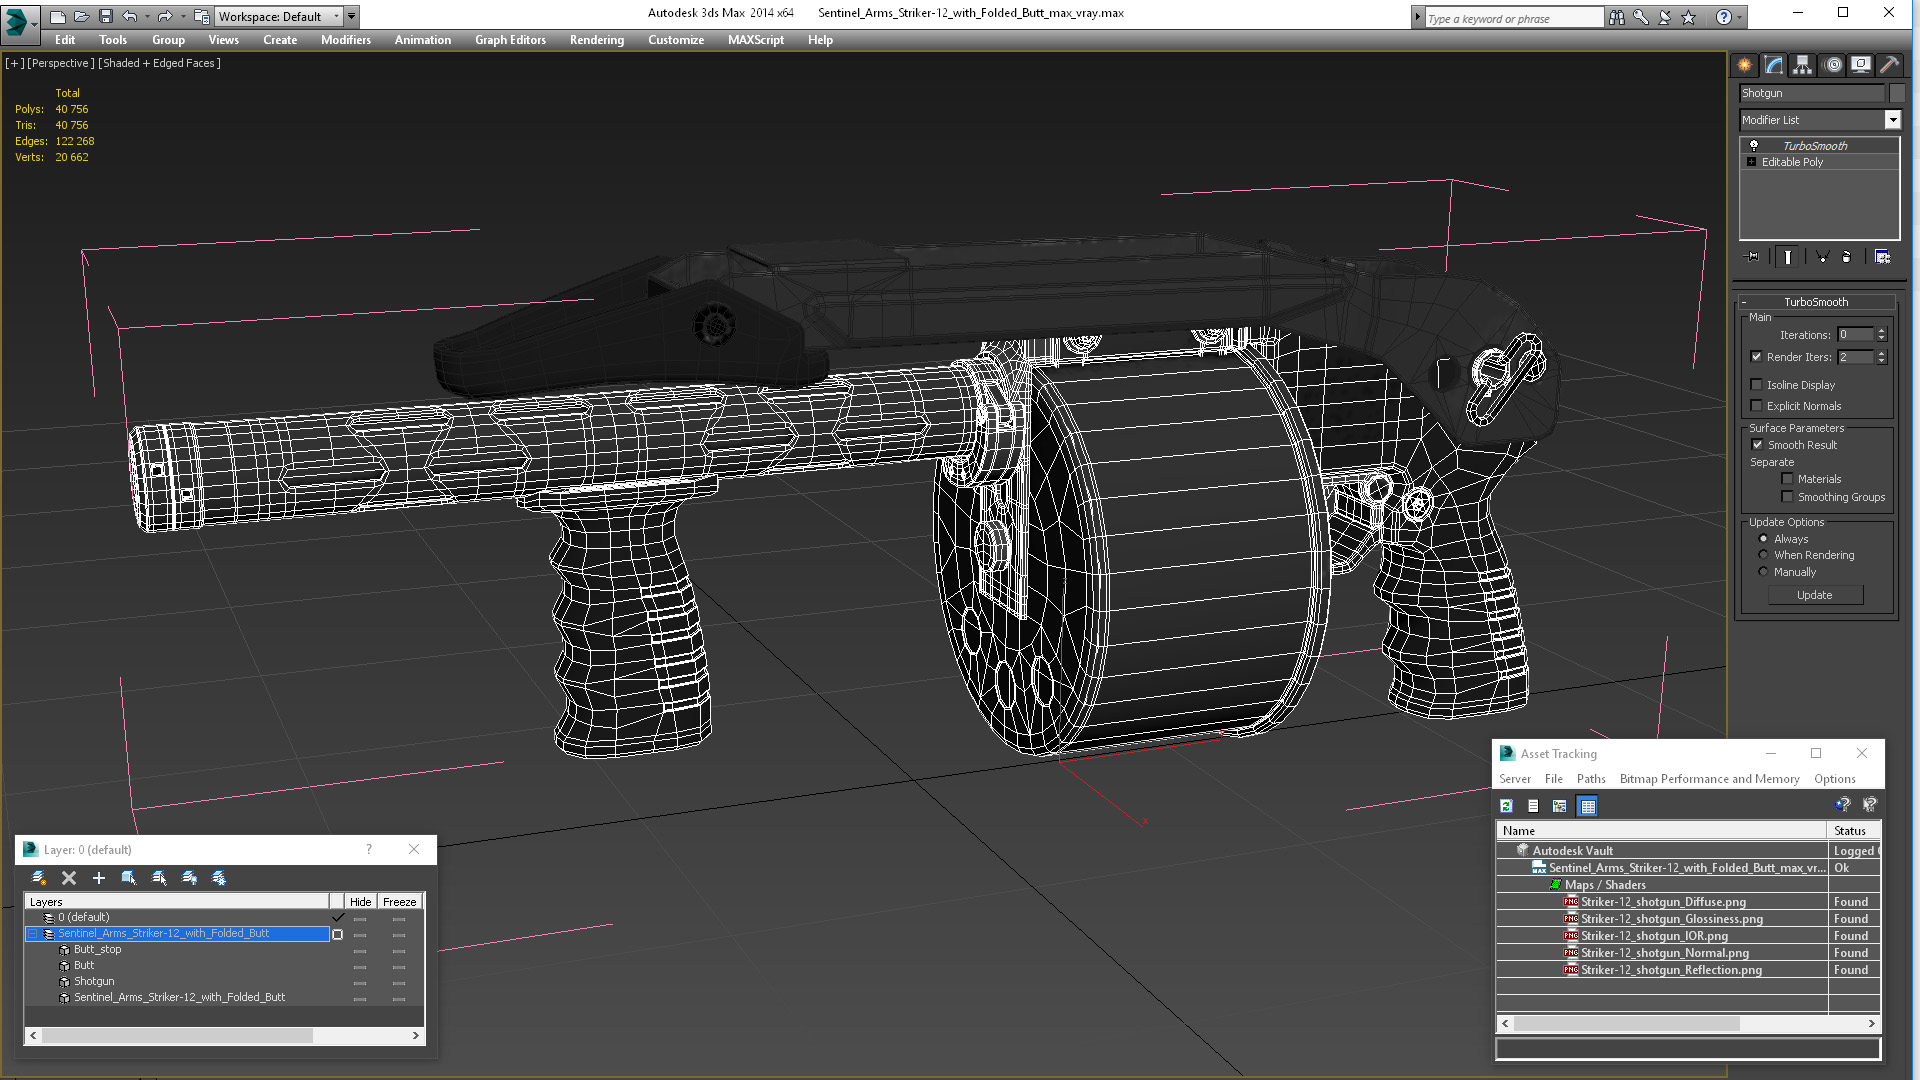Click Highlight Selected Objects' Layers icon
1920x1080 pixels.
pyautogui.click(x=159, y=878)
